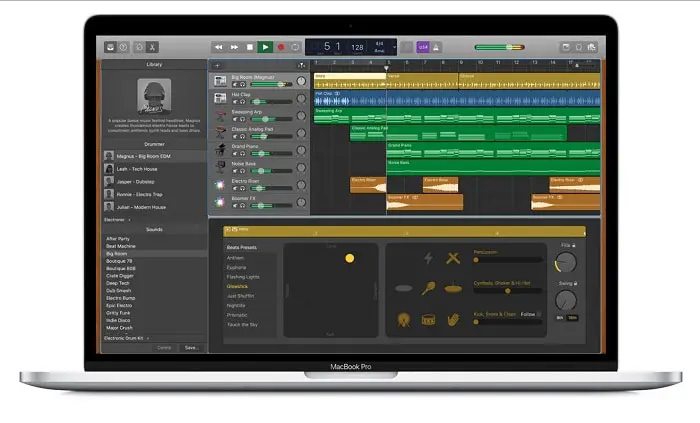
Task: Click the Fast Forward transport button
Action: click(234, 47)
